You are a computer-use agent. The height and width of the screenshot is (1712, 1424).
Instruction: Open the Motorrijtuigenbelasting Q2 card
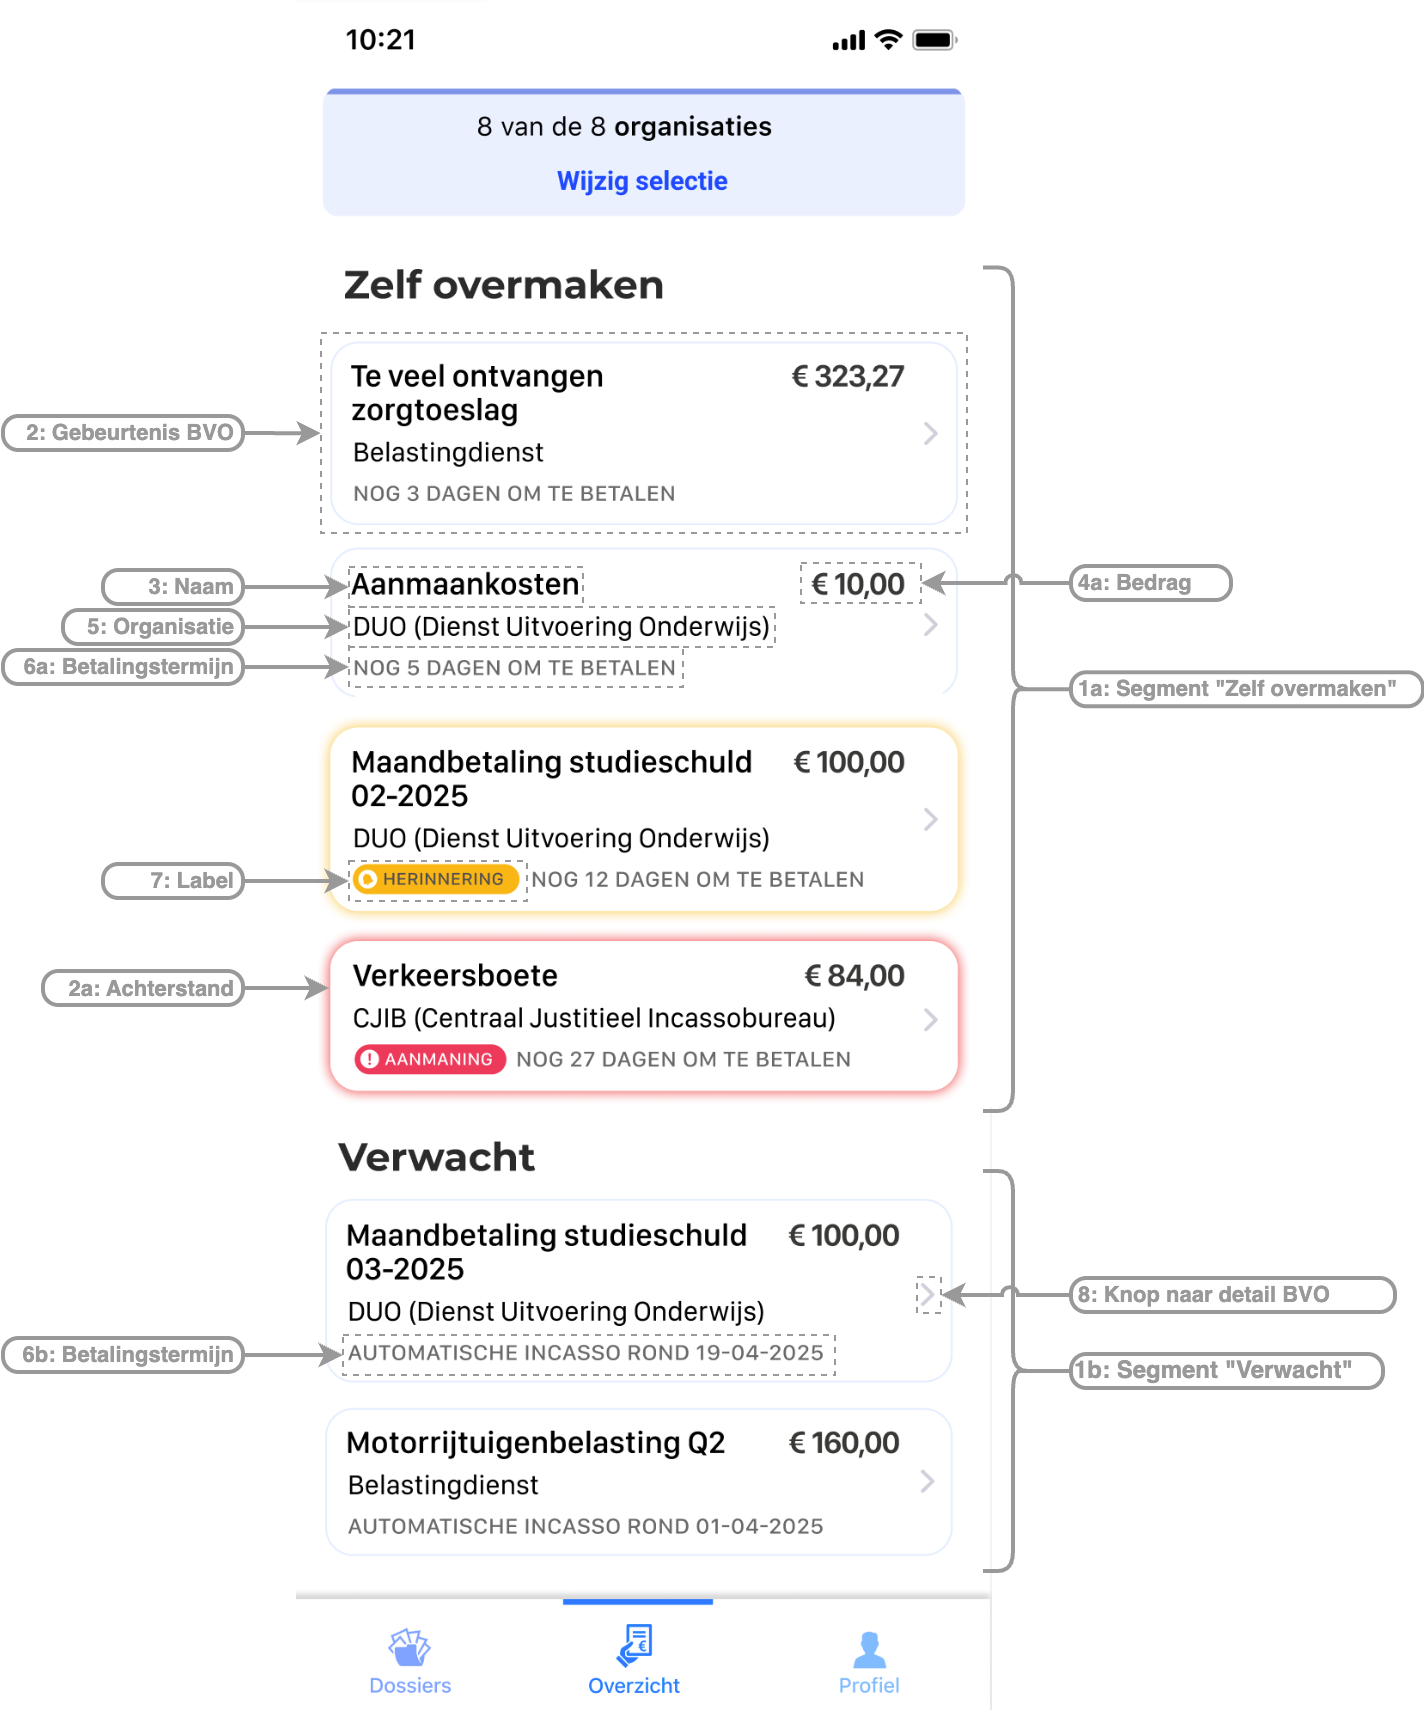639,1482
